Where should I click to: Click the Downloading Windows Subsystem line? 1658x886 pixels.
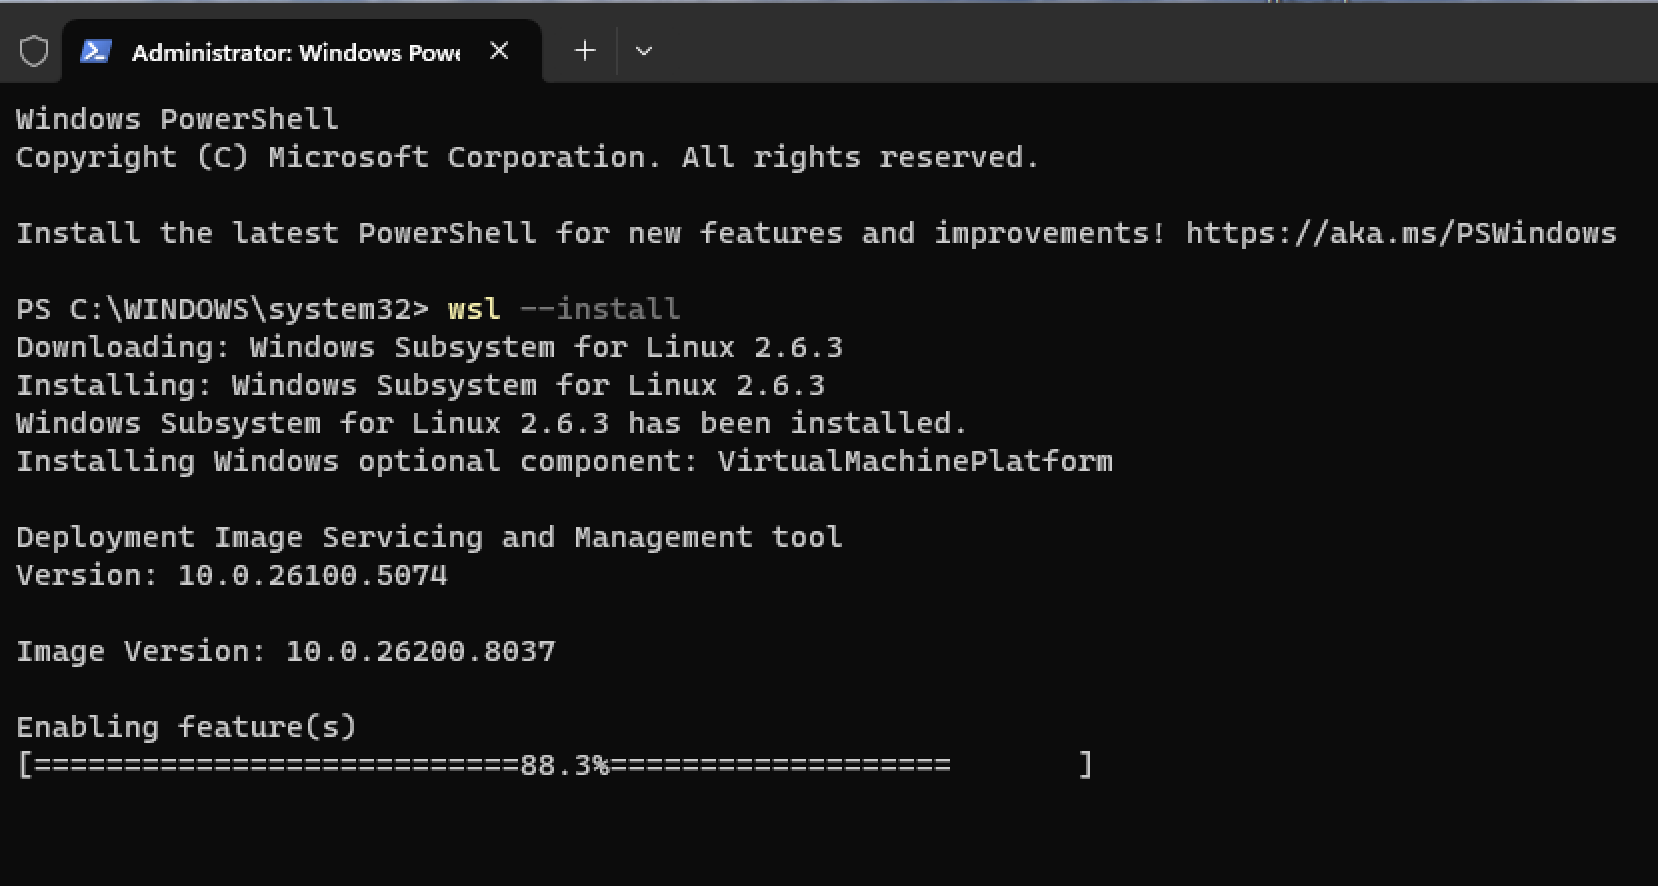click(429, 347)
